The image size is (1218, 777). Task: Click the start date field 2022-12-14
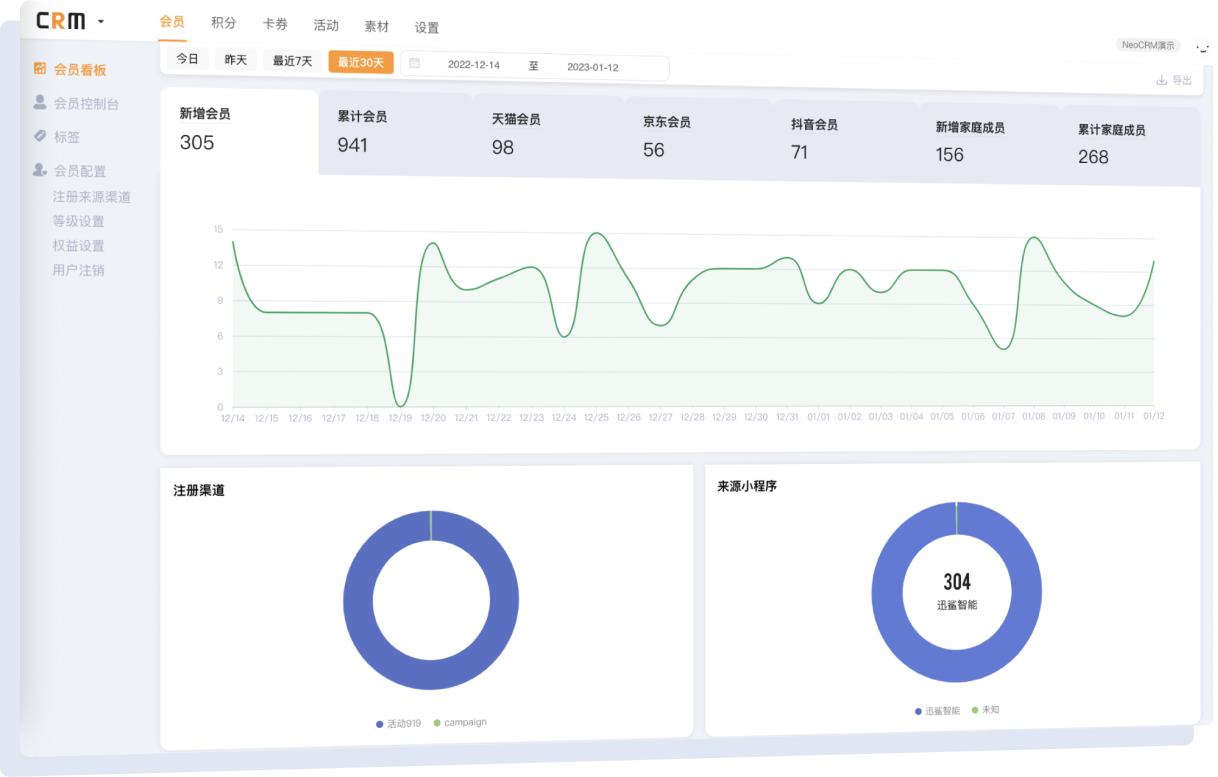point(474,65)
